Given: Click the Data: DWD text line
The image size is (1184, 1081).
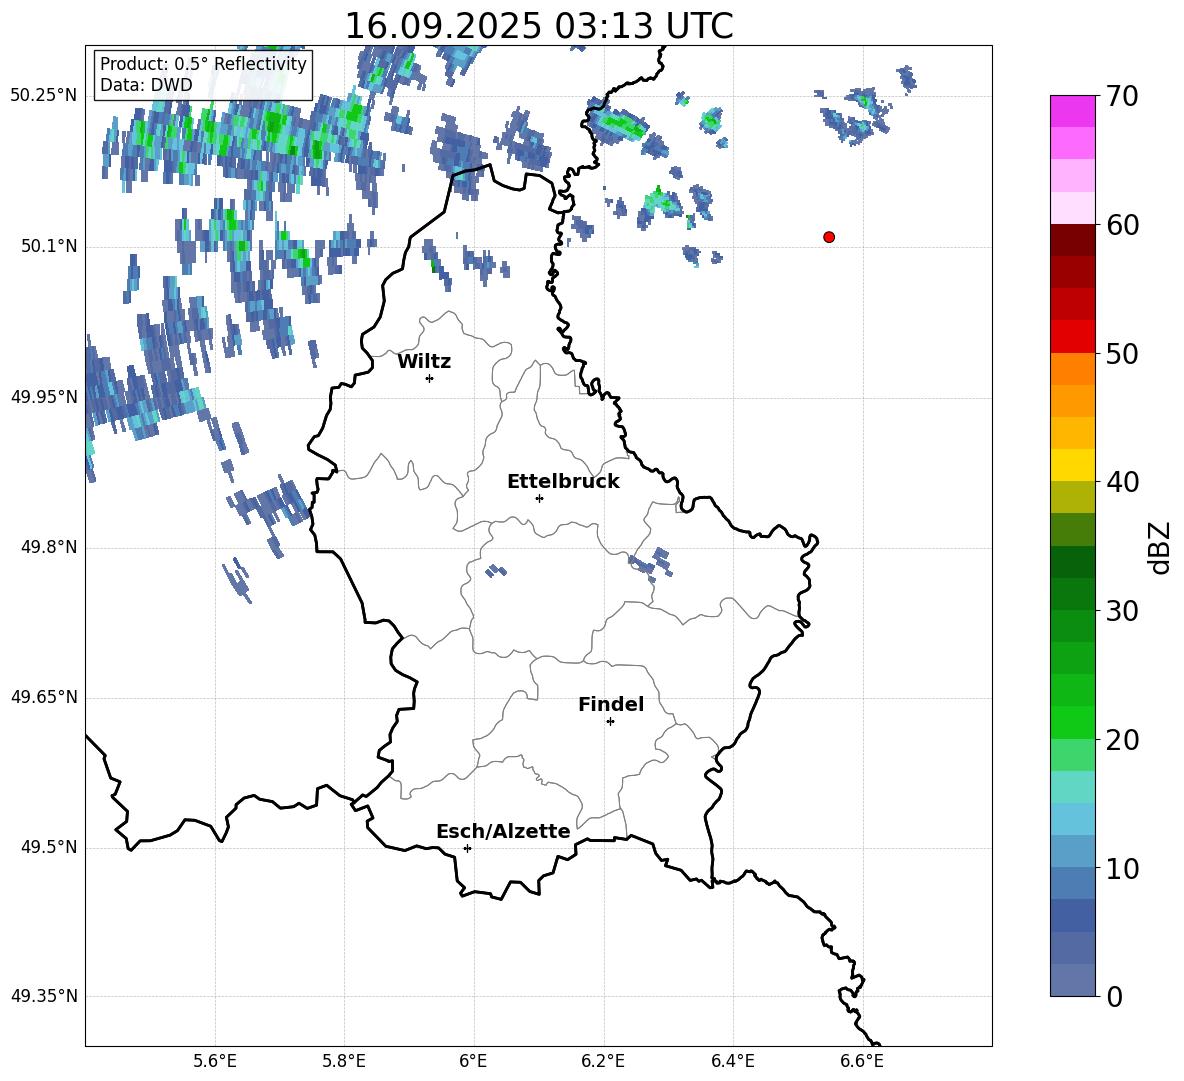Looking at the screenshot, I should (x=146, y=85).
